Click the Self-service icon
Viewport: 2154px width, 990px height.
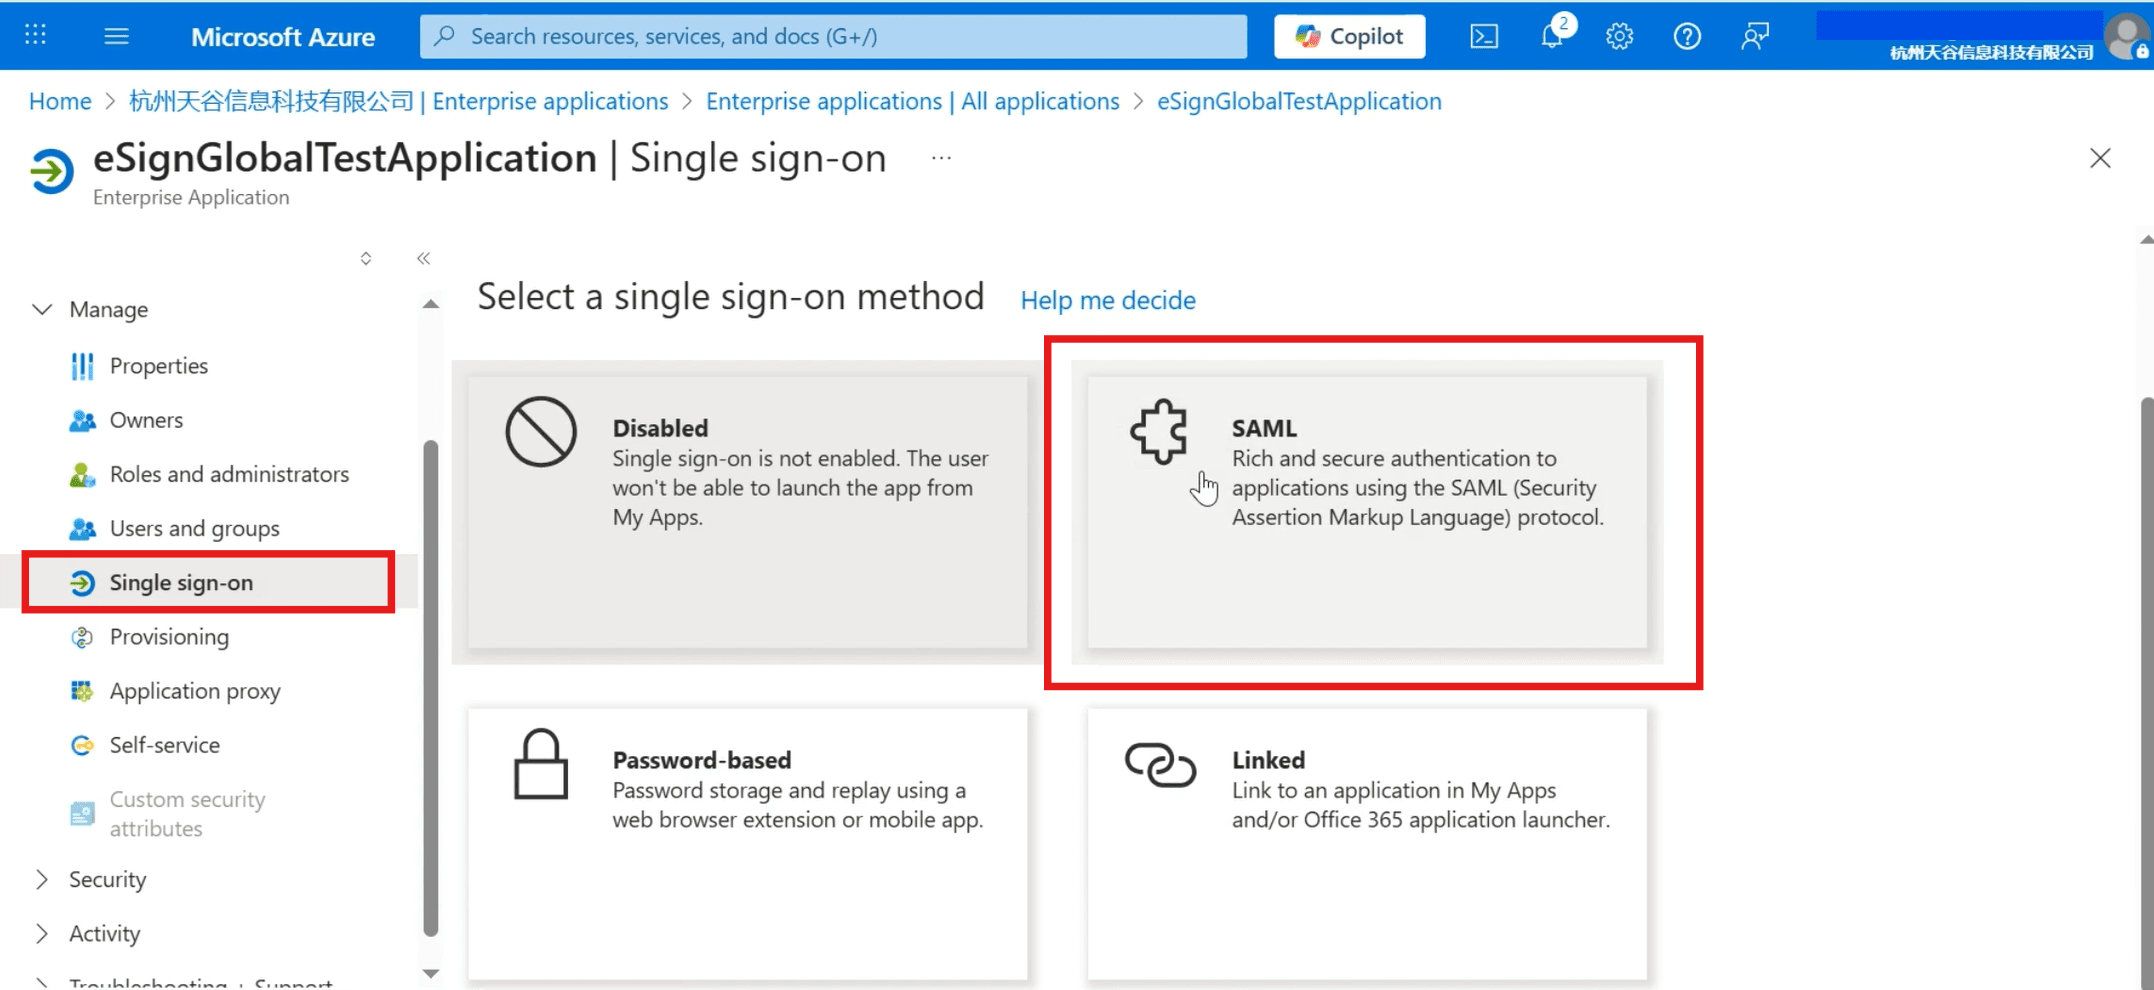(x=82, y=745)
